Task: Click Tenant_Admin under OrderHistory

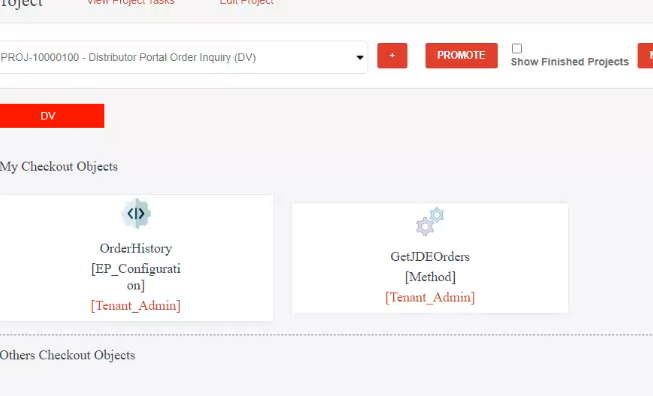Action: (136, 306)
